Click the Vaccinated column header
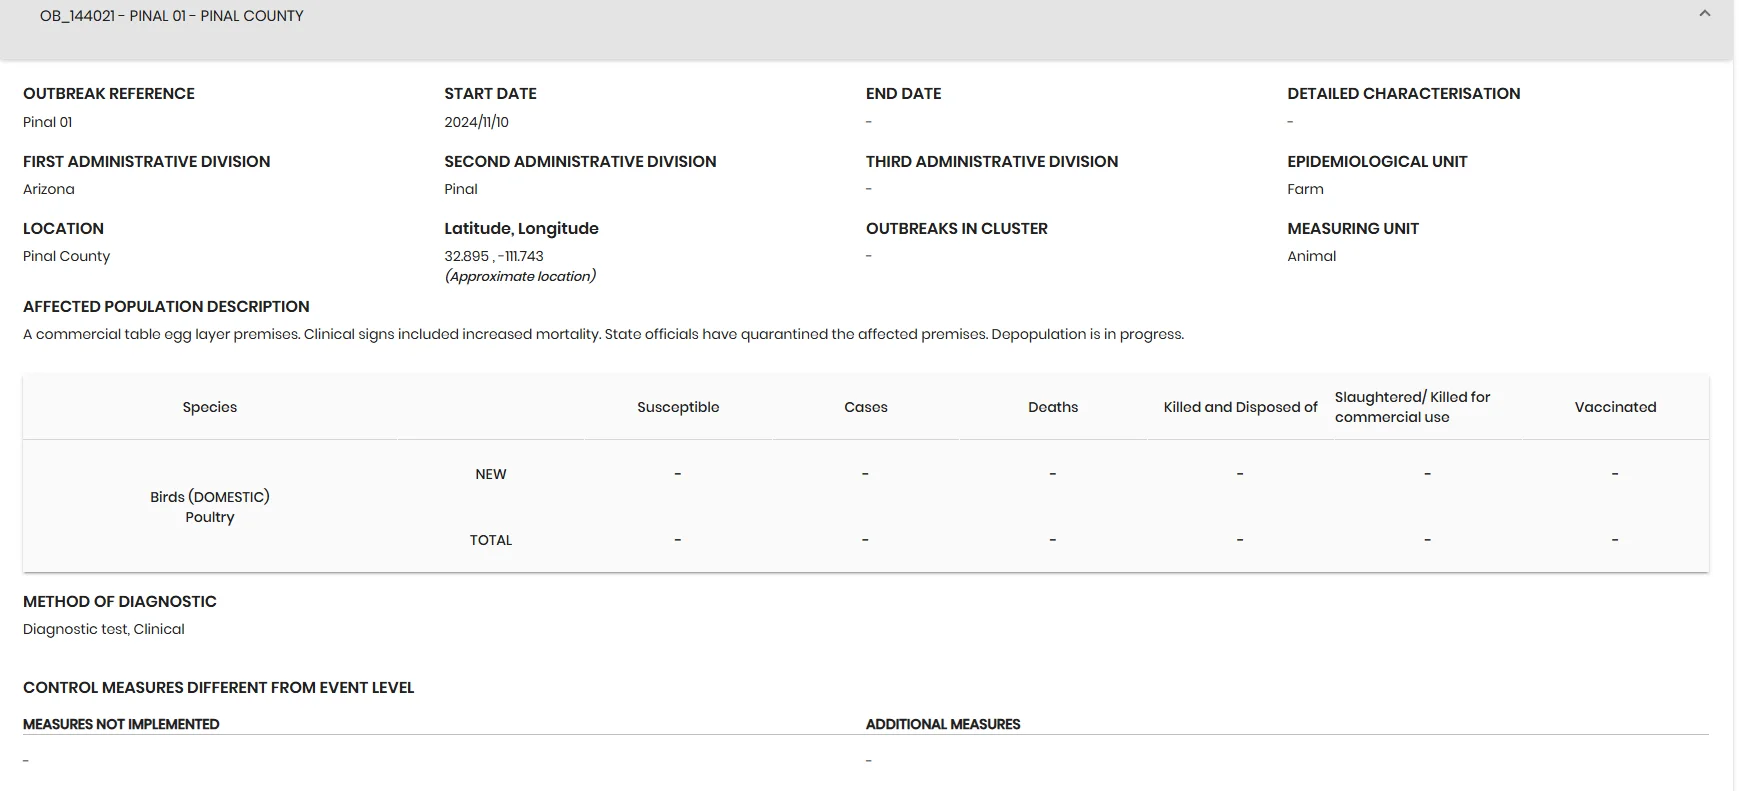Viewport: 1739px width, 791px height. [x=1615, y=407]
